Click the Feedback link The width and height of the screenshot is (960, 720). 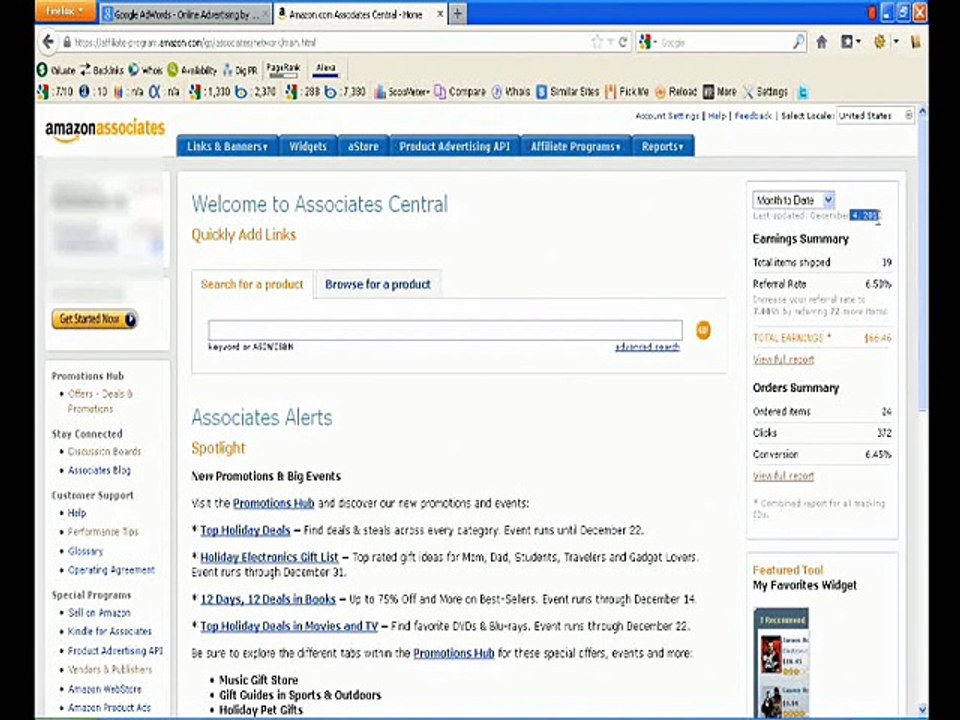click(x=753, y=116)
